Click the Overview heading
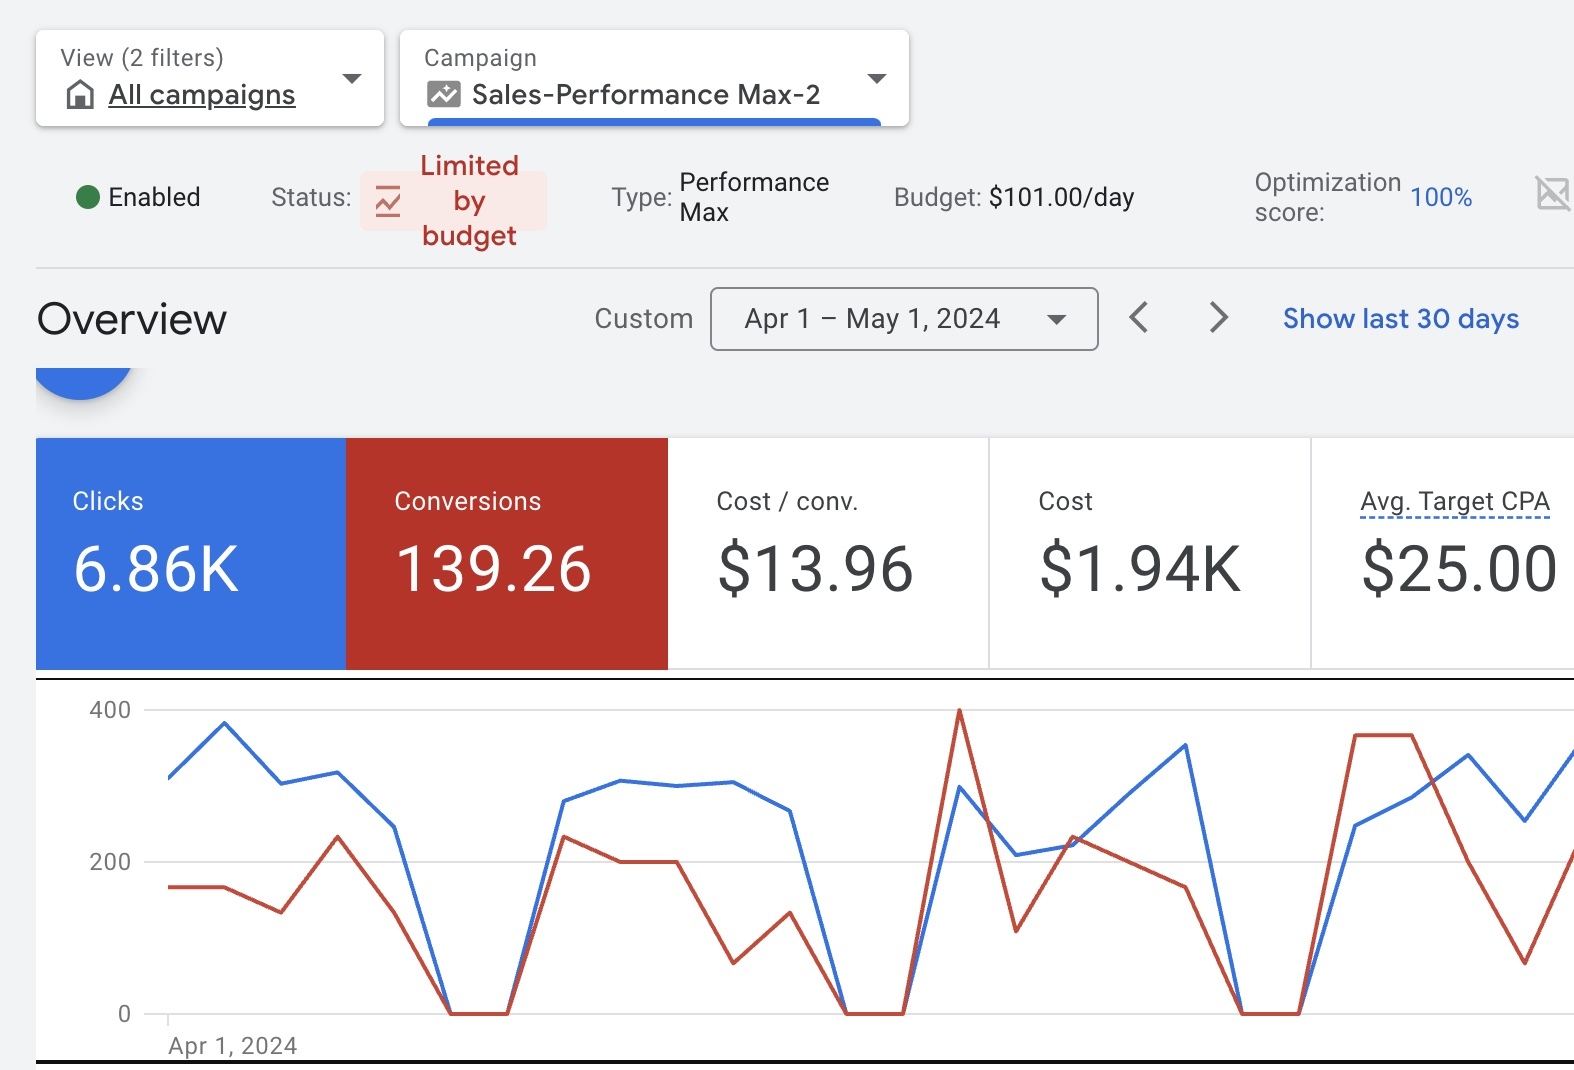The image size is (1574, 1070). click(132, 320)
